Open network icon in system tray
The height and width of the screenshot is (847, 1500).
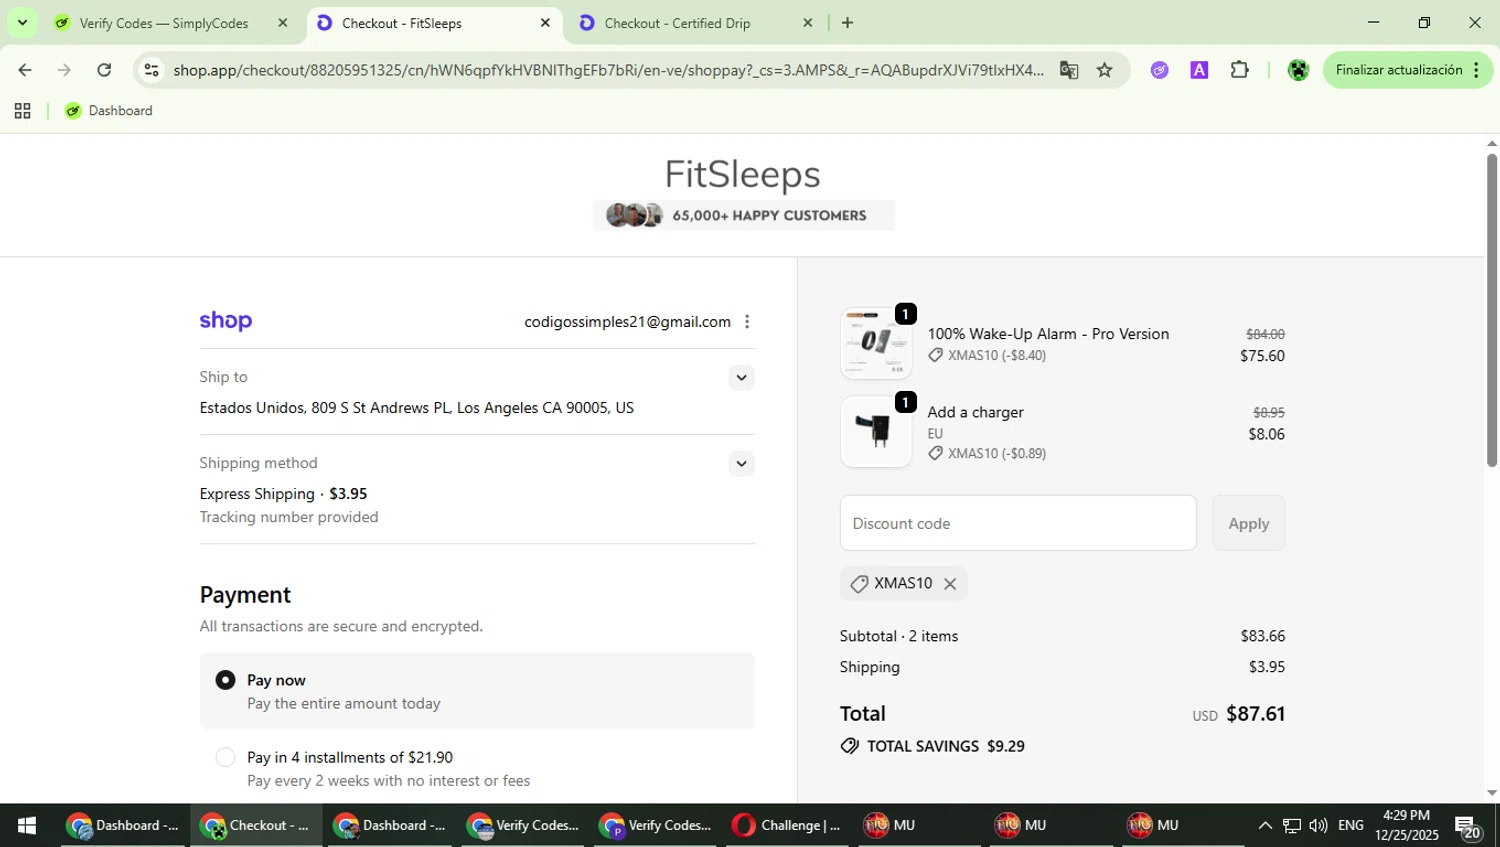tap(1292, 825)
